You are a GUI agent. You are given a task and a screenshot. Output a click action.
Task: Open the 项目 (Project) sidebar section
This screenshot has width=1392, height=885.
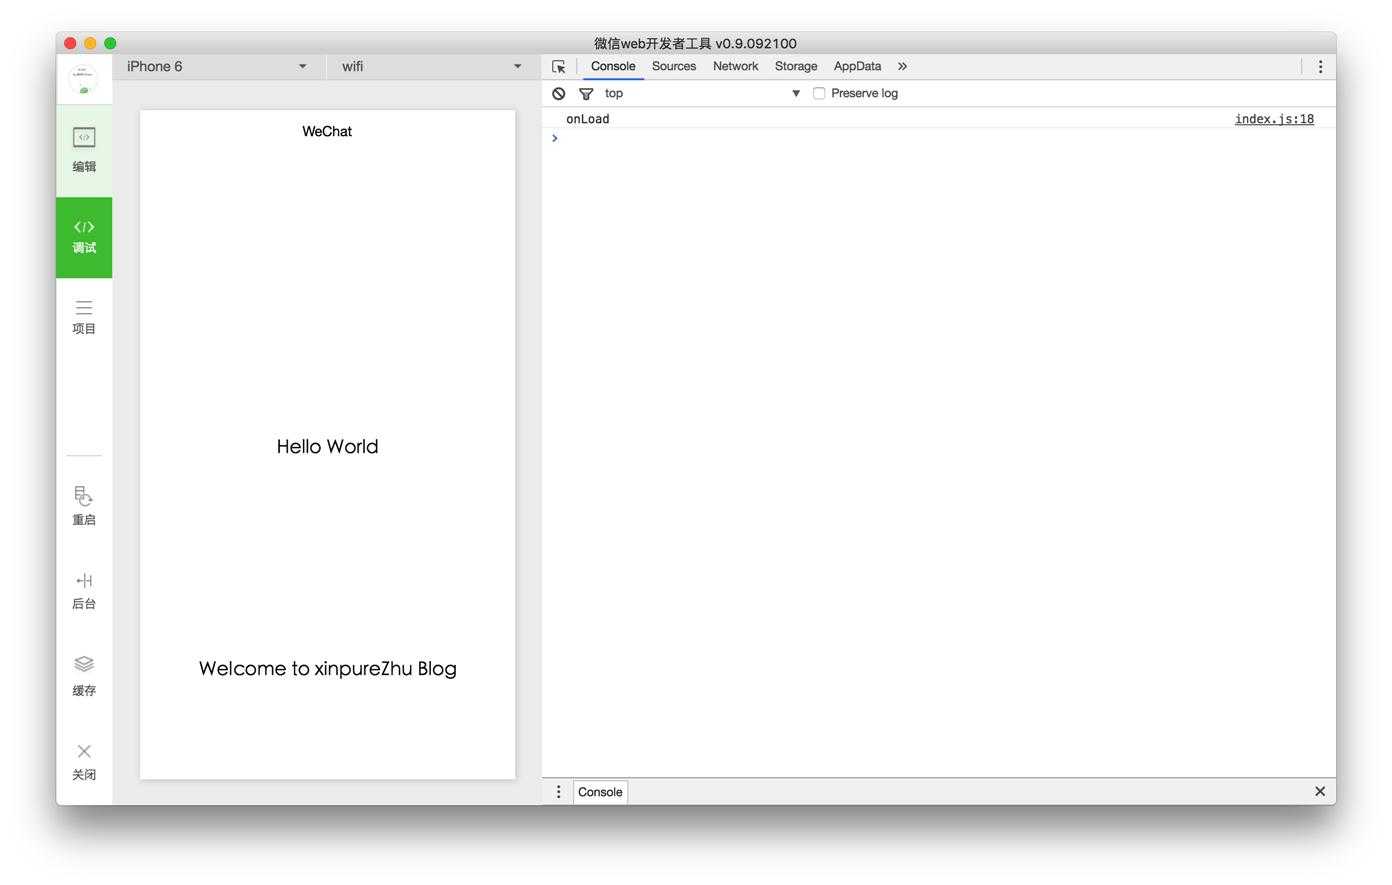(84, 317)
